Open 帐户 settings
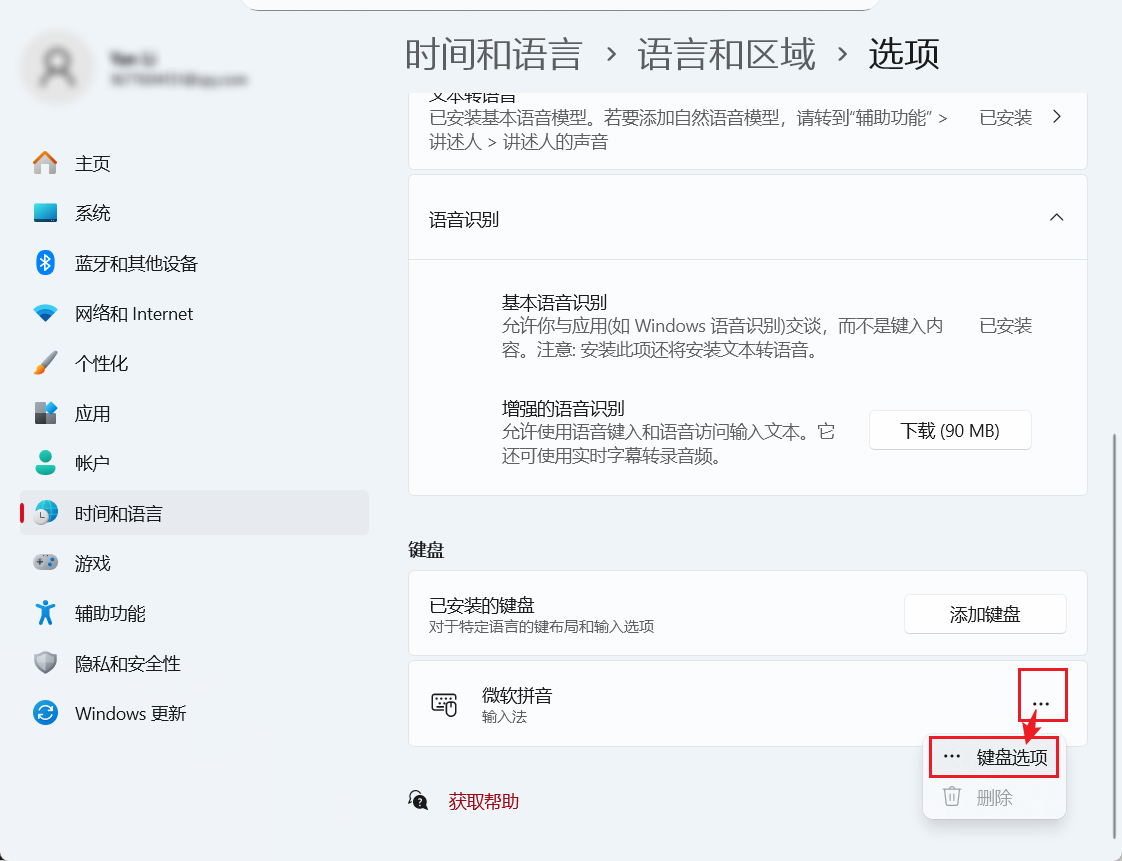Image resolution: width=1122 pixels, height=861 pixels. pos(194,463)
